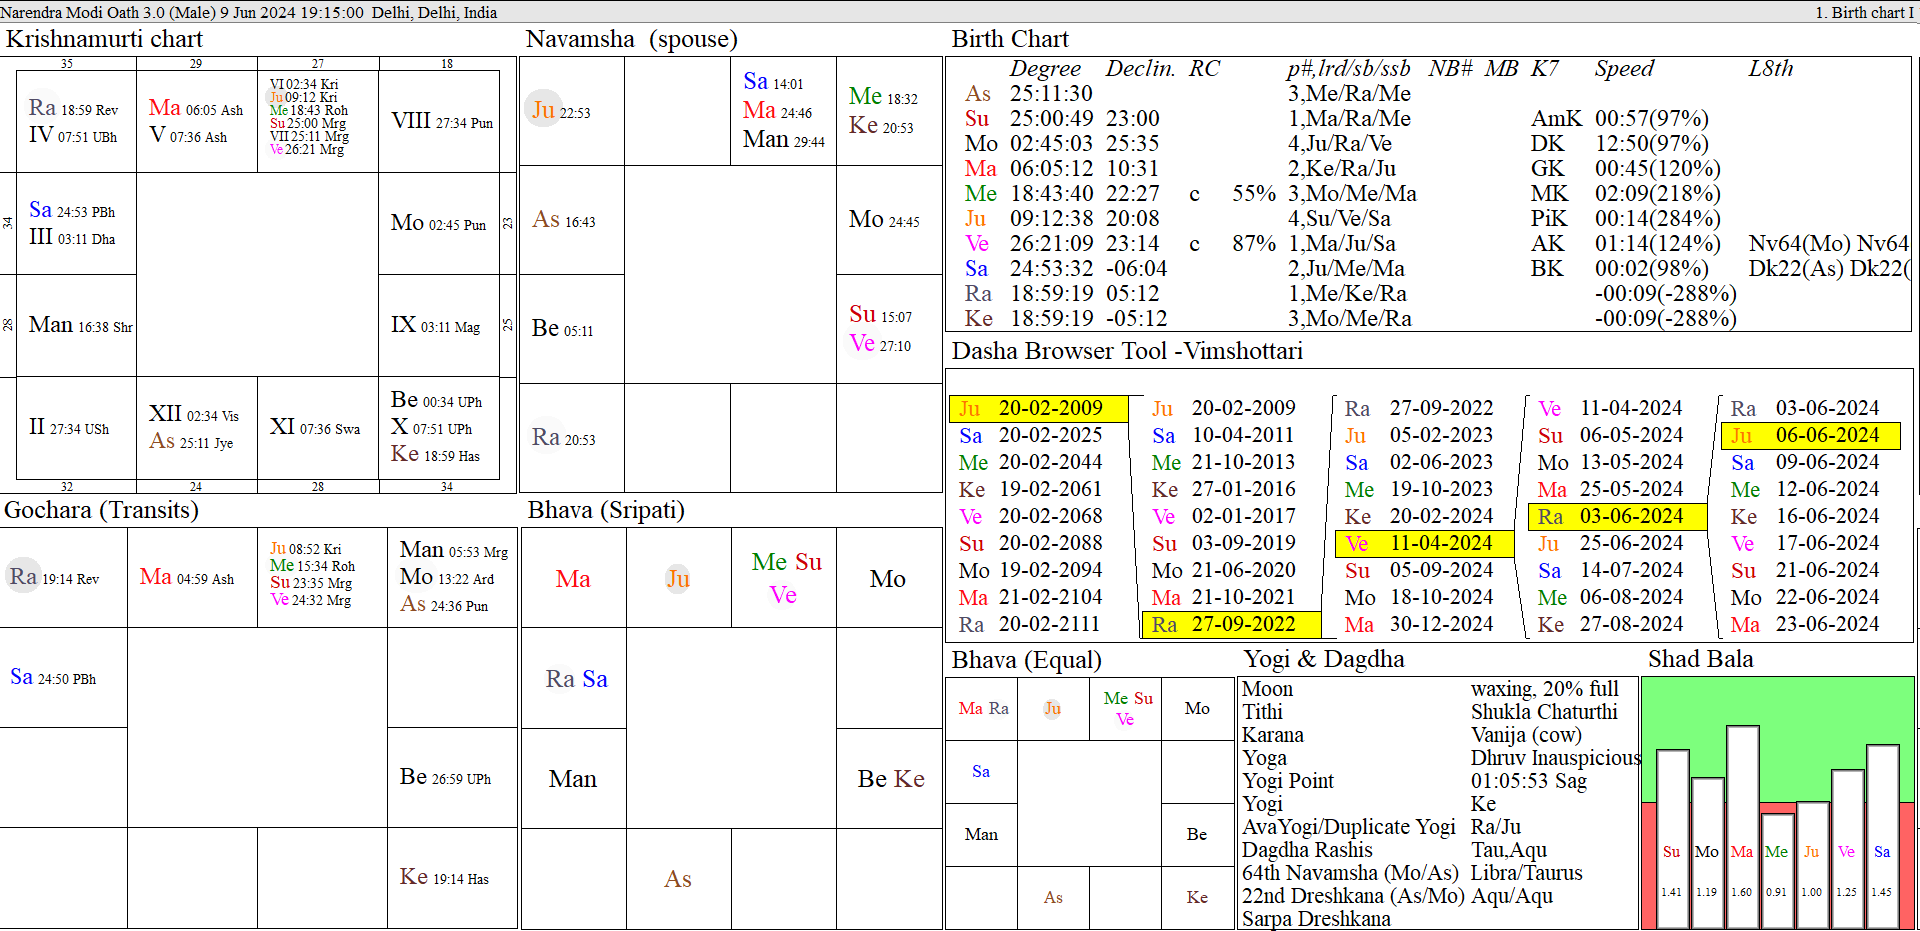Click the circled Ra glyph in the Krishnamurti chart
1920x931 pixels.
pos(41,108)
